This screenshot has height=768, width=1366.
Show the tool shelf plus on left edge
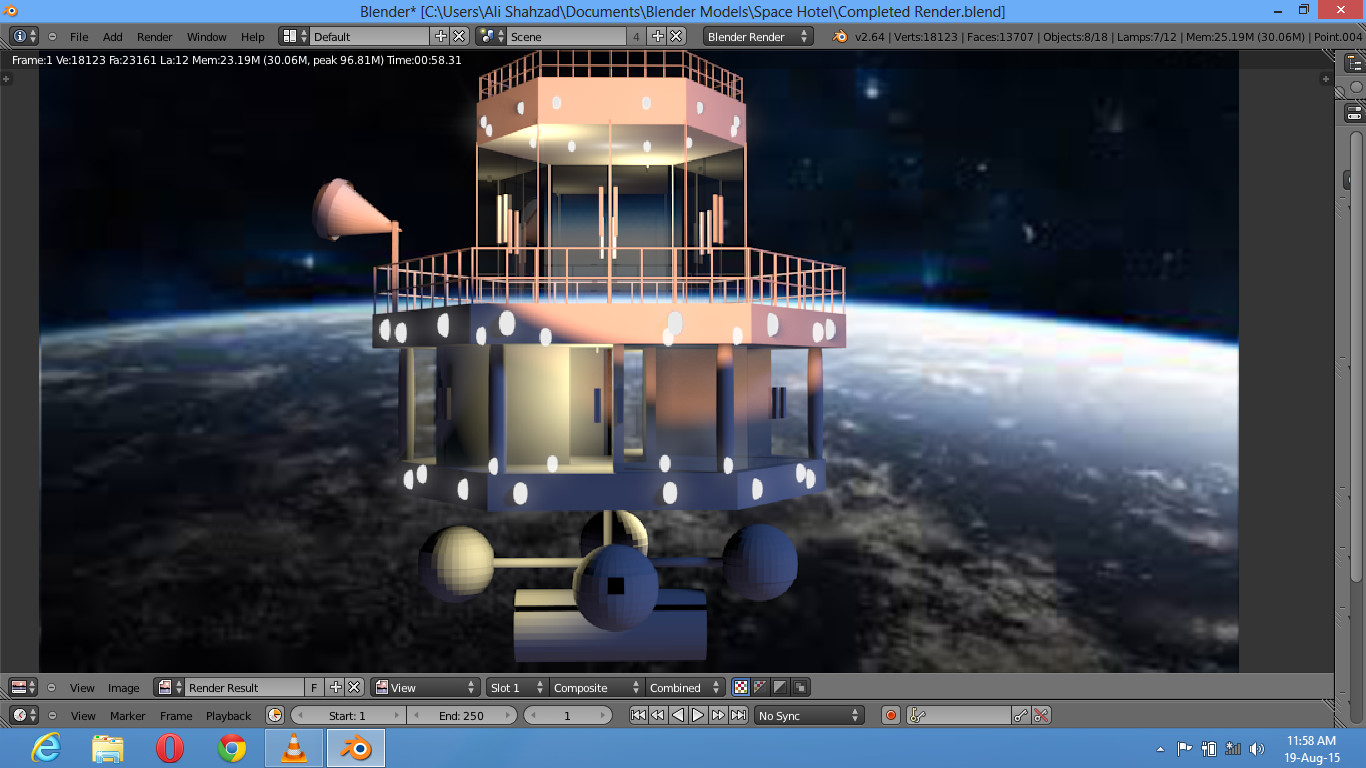click(x=6, y=78)
